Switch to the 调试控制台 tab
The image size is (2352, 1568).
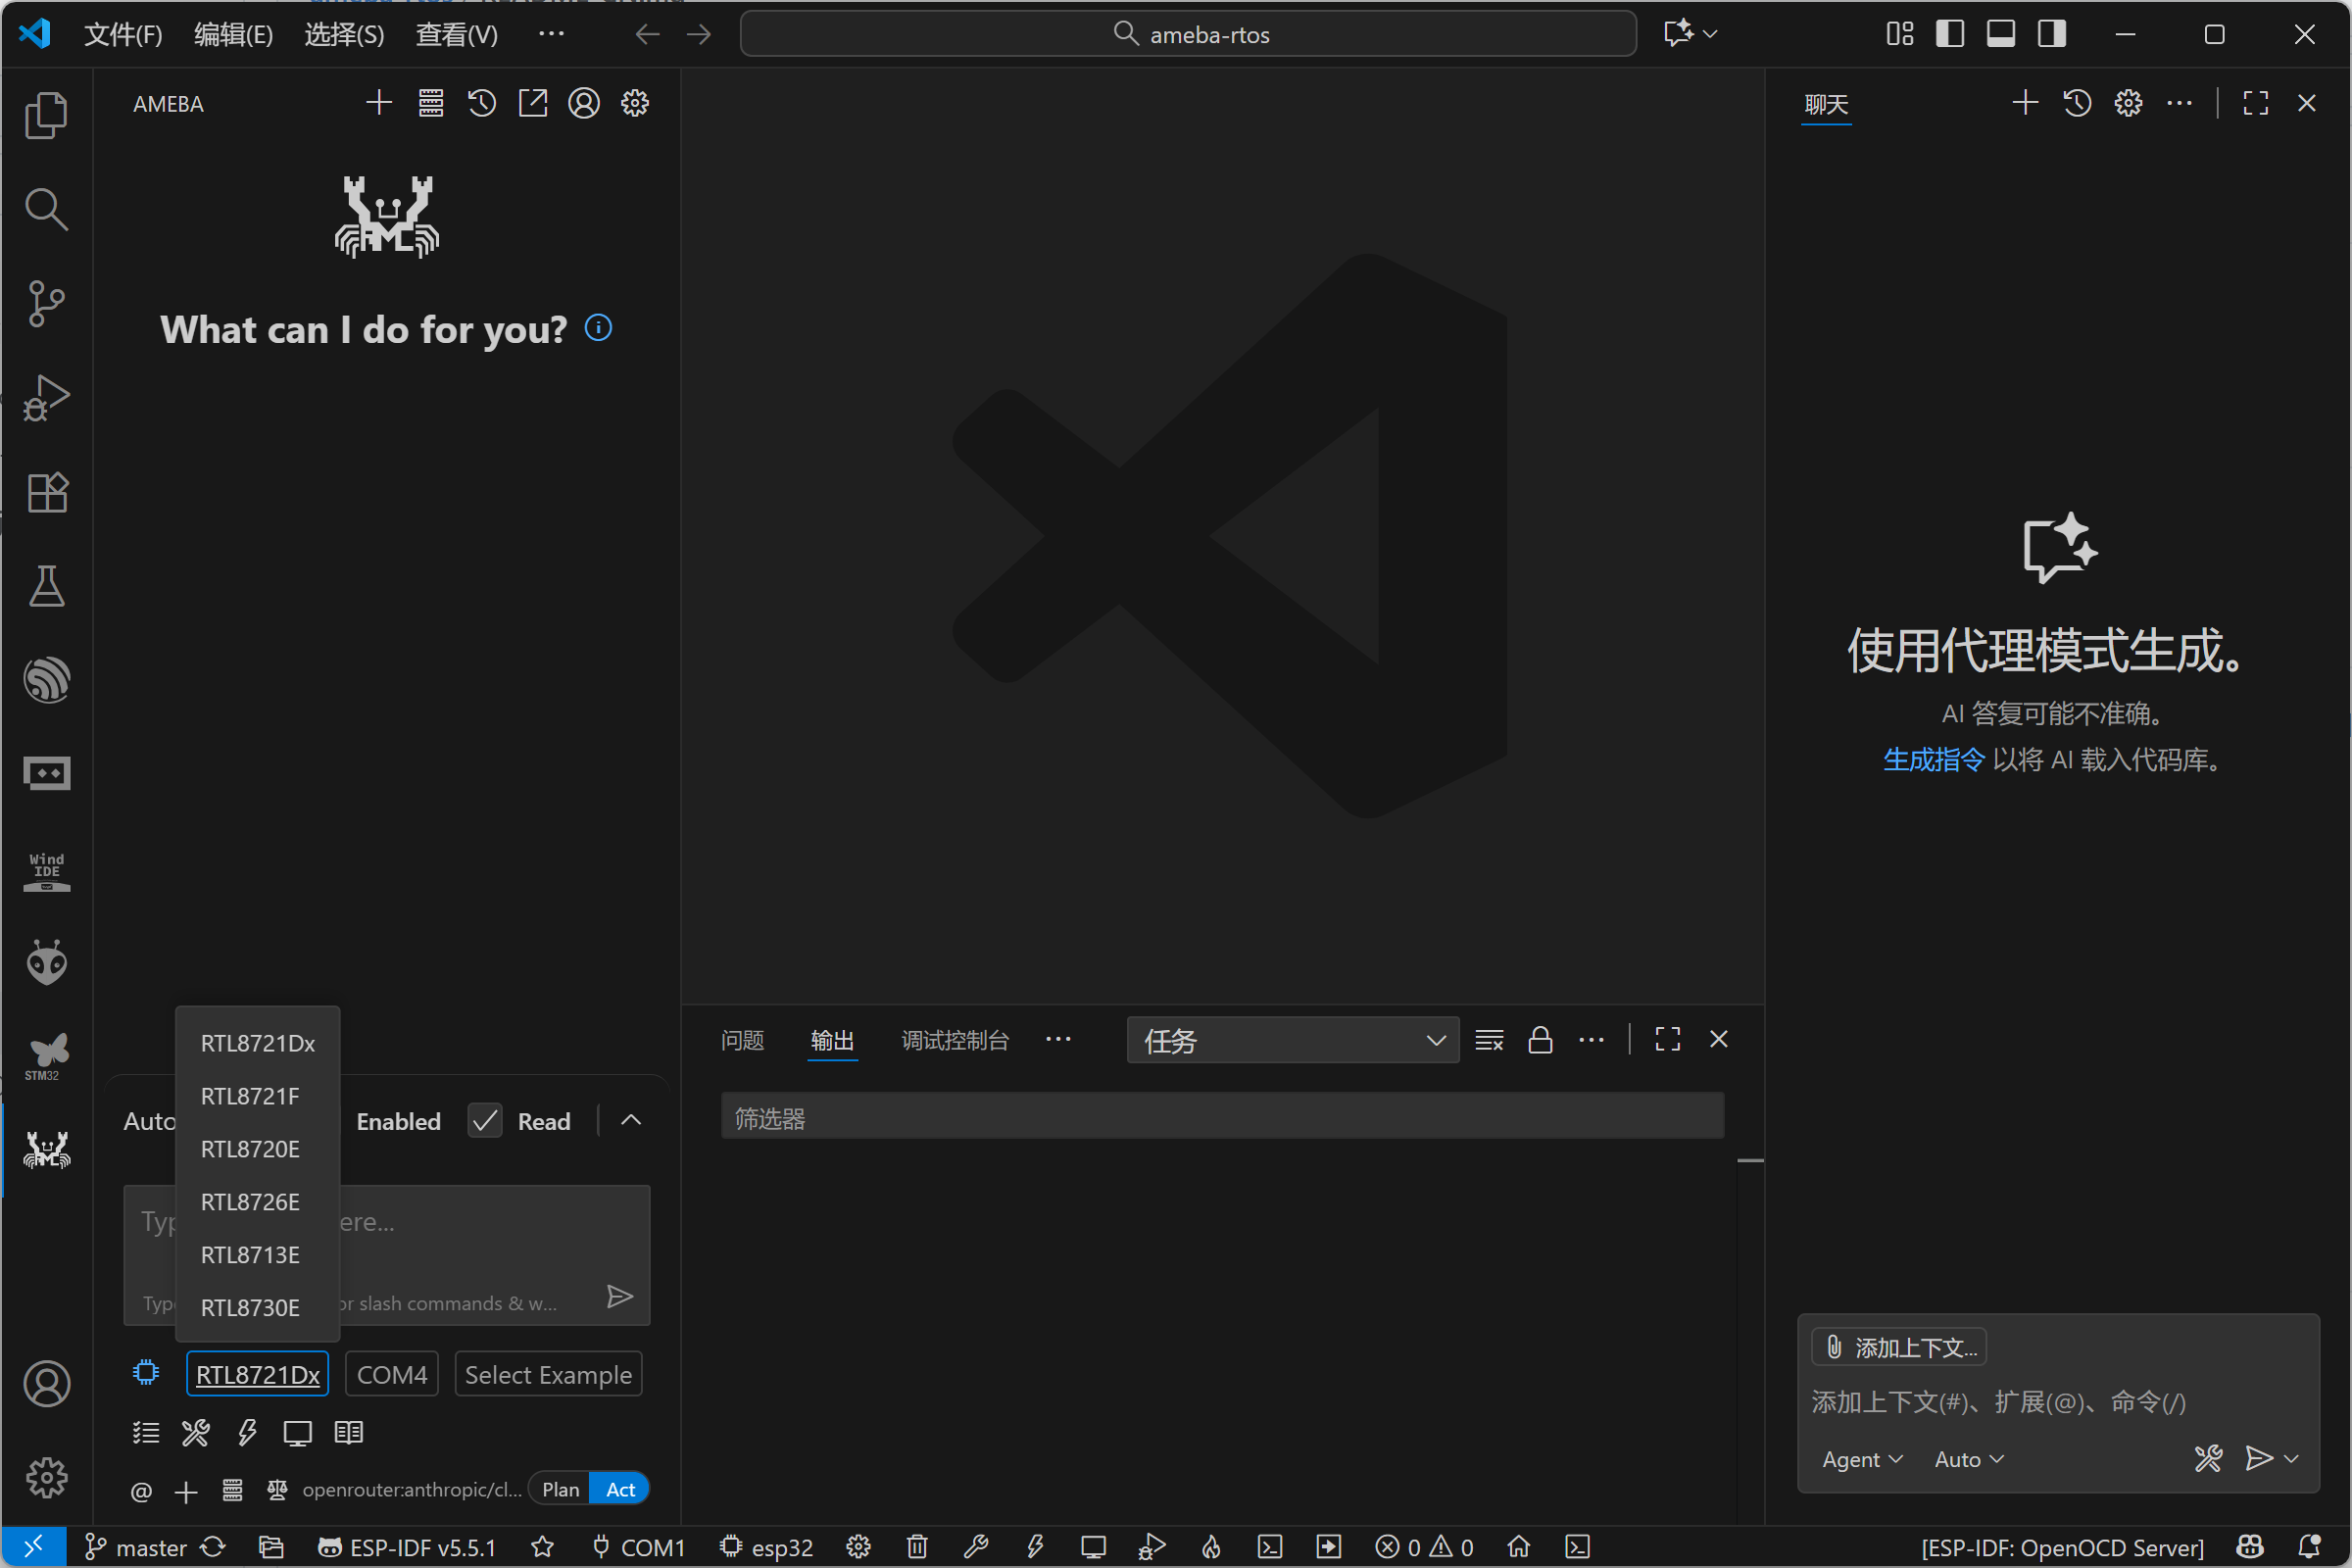coord(954,1041)
